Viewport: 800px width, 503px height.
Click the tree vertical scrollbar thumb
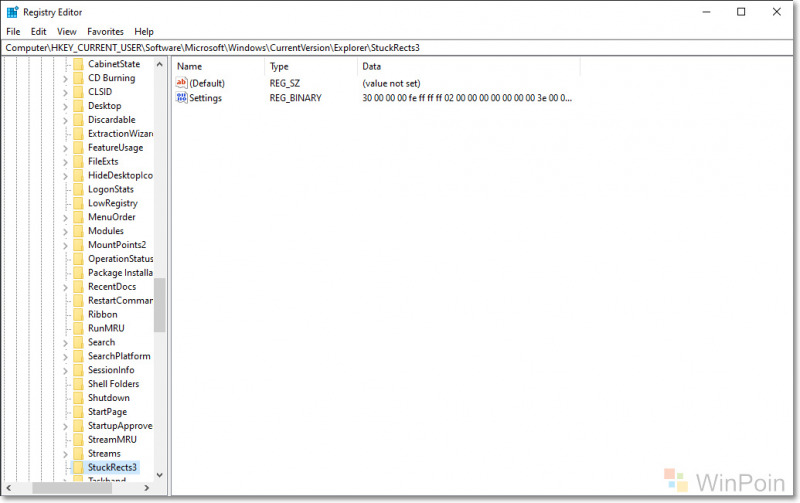pyautogui.click(x=159, y=305)
